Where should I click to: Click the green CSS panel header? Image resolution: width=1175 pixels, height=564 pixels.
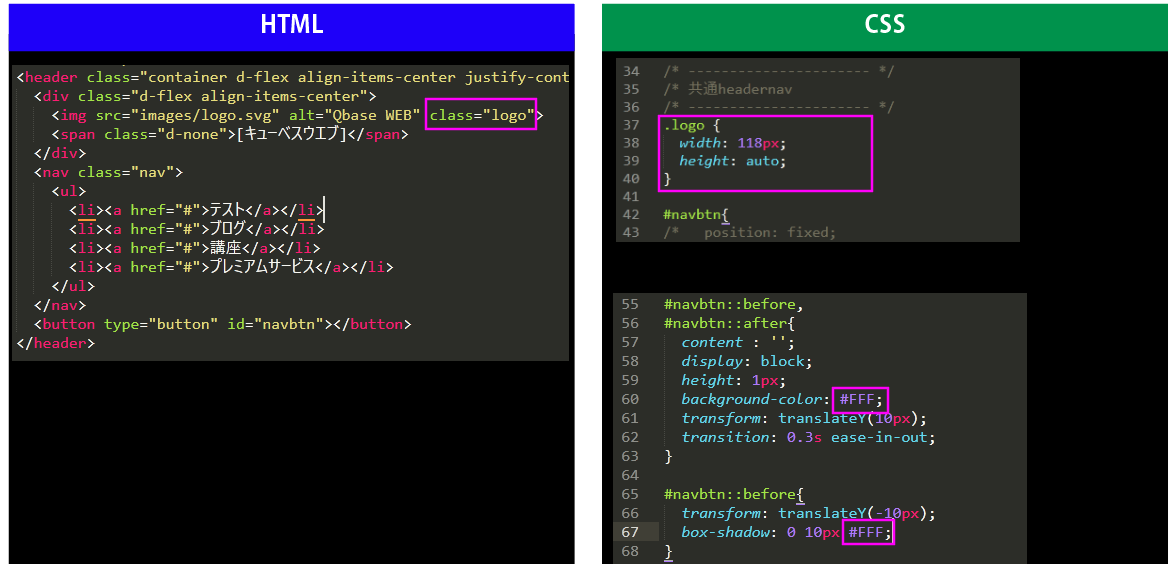884,26
